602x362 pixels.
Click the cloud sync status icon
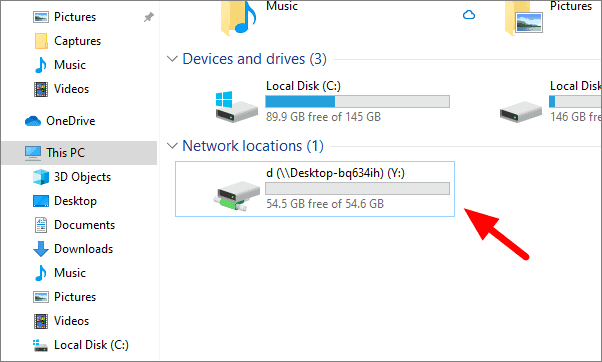(469, 15)
